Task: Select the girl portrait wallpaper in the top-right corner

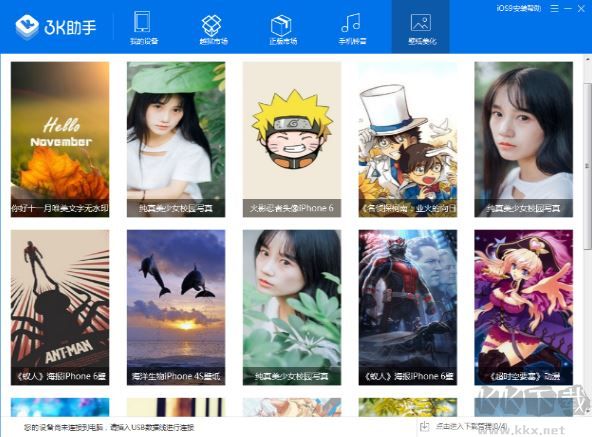Action: click(524, 139)
